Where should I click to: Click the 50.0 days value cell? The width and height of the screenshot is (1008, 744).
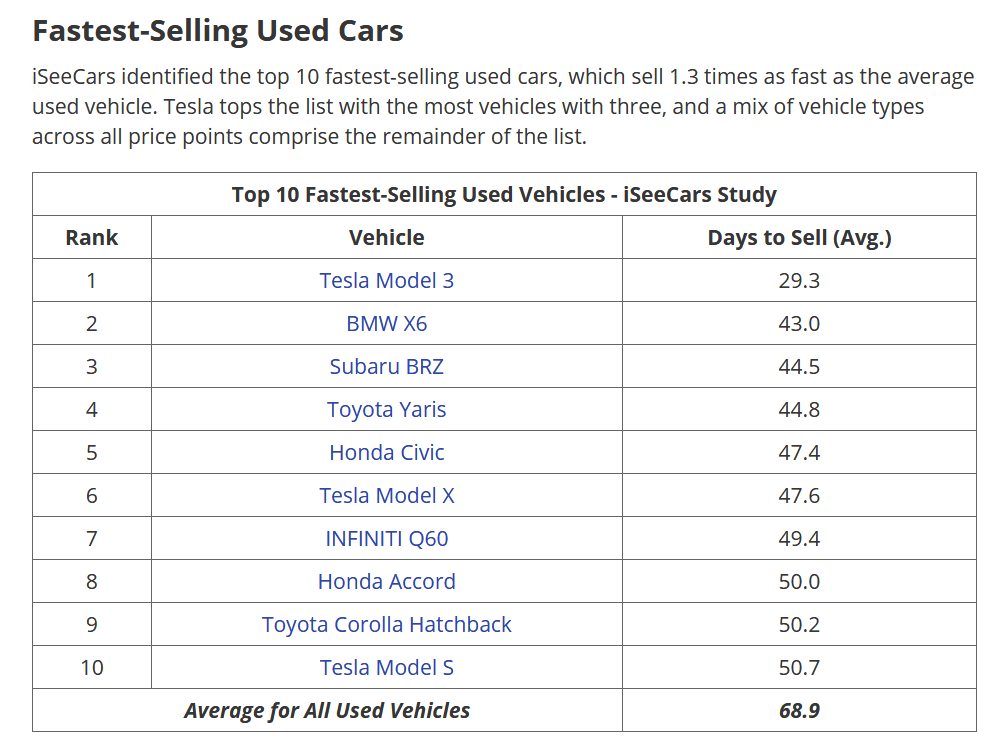798,582
